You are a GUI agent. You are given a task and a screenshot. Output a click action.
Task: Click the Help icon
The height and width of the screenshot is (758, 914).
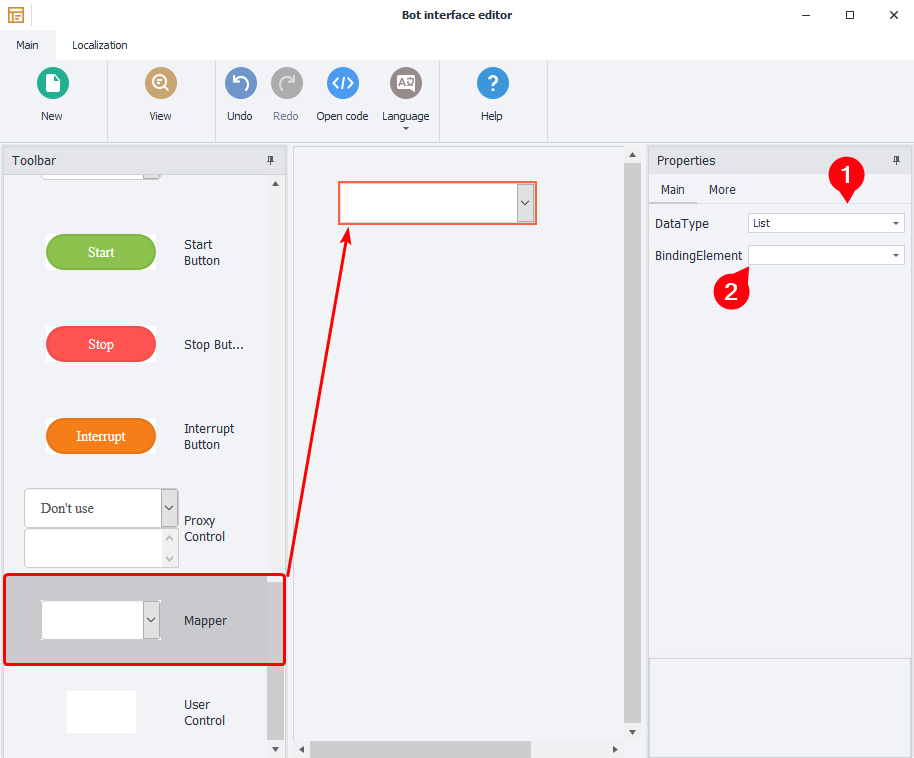click(492, 83)
